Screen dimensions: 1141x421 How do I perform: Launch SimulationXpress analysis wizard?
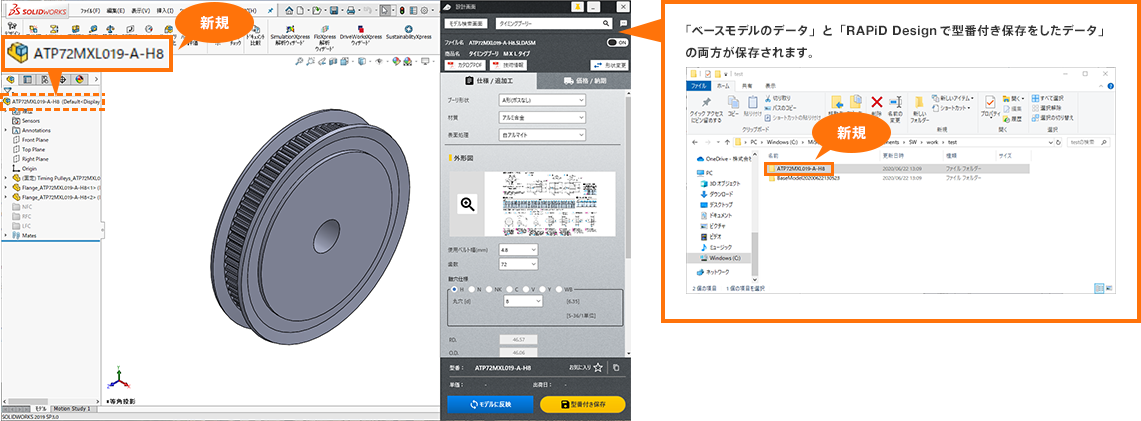point(288,38)
